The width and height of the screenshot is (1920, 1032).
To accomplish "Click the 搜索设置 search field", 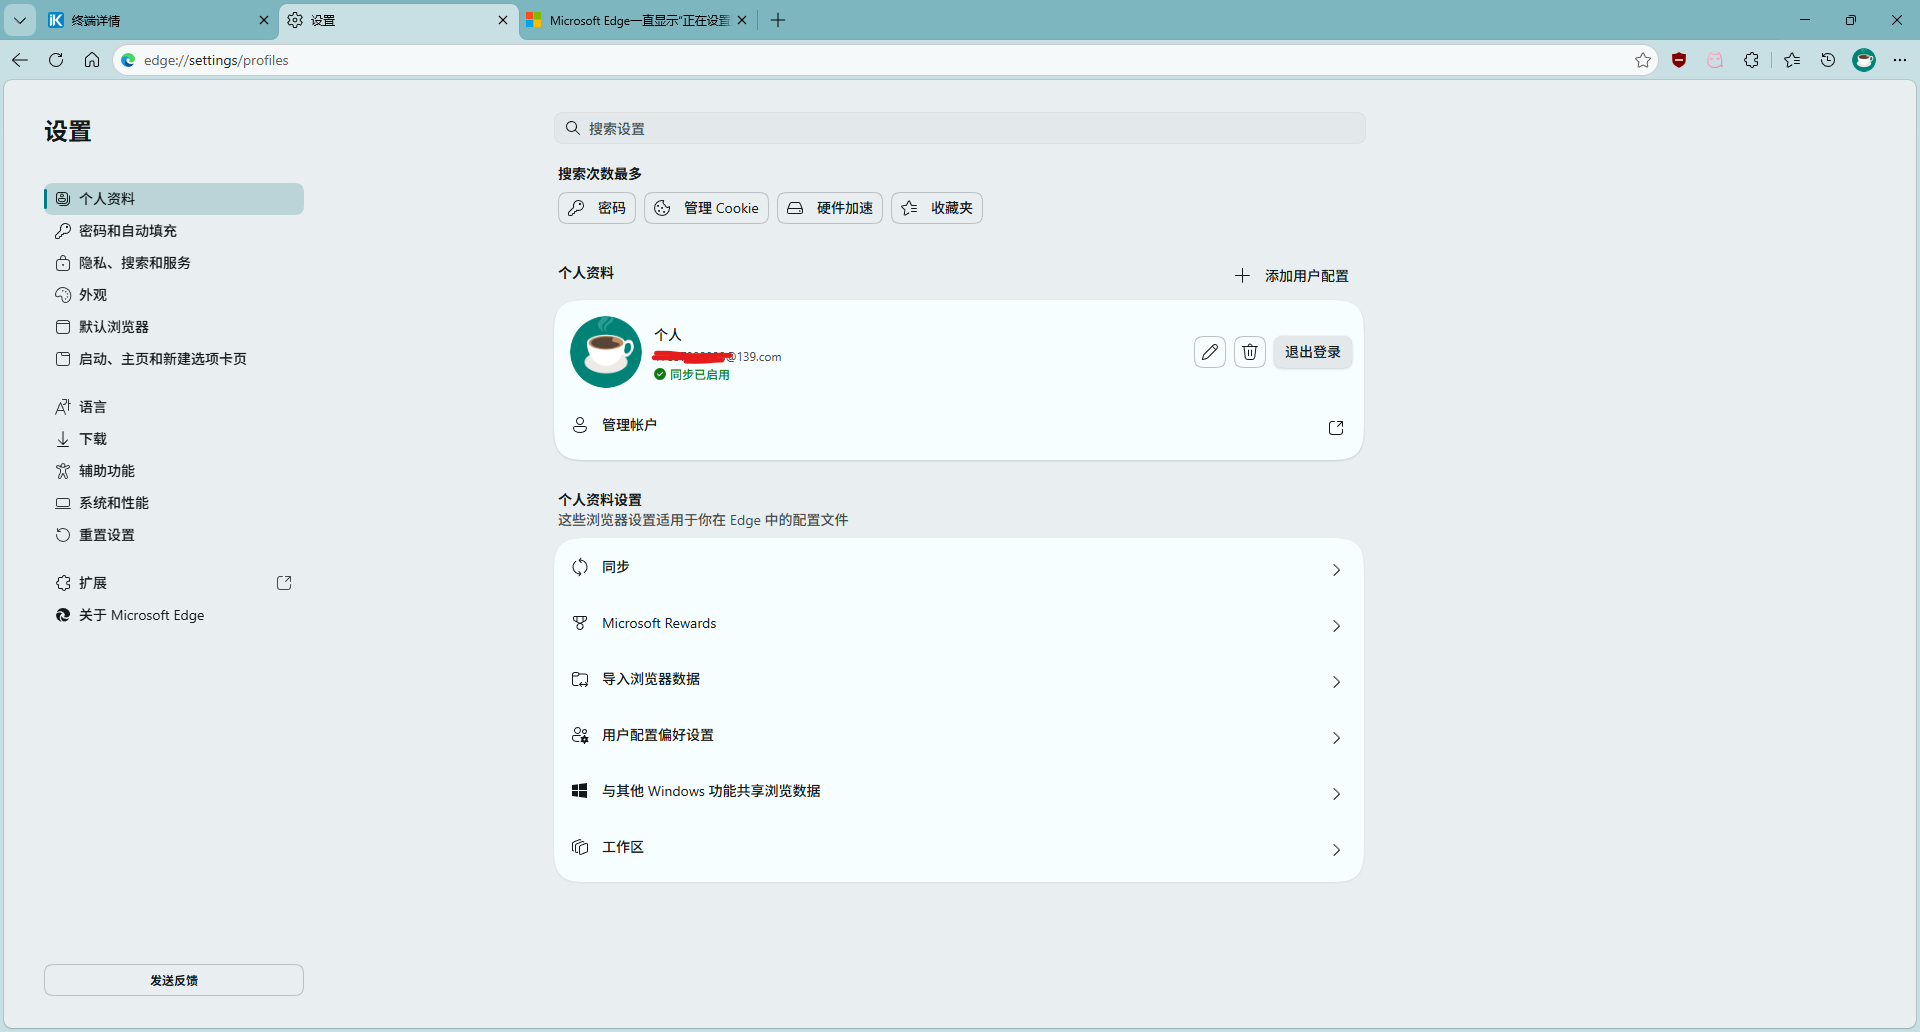I will pyautogui.click(x=960, y=128).
